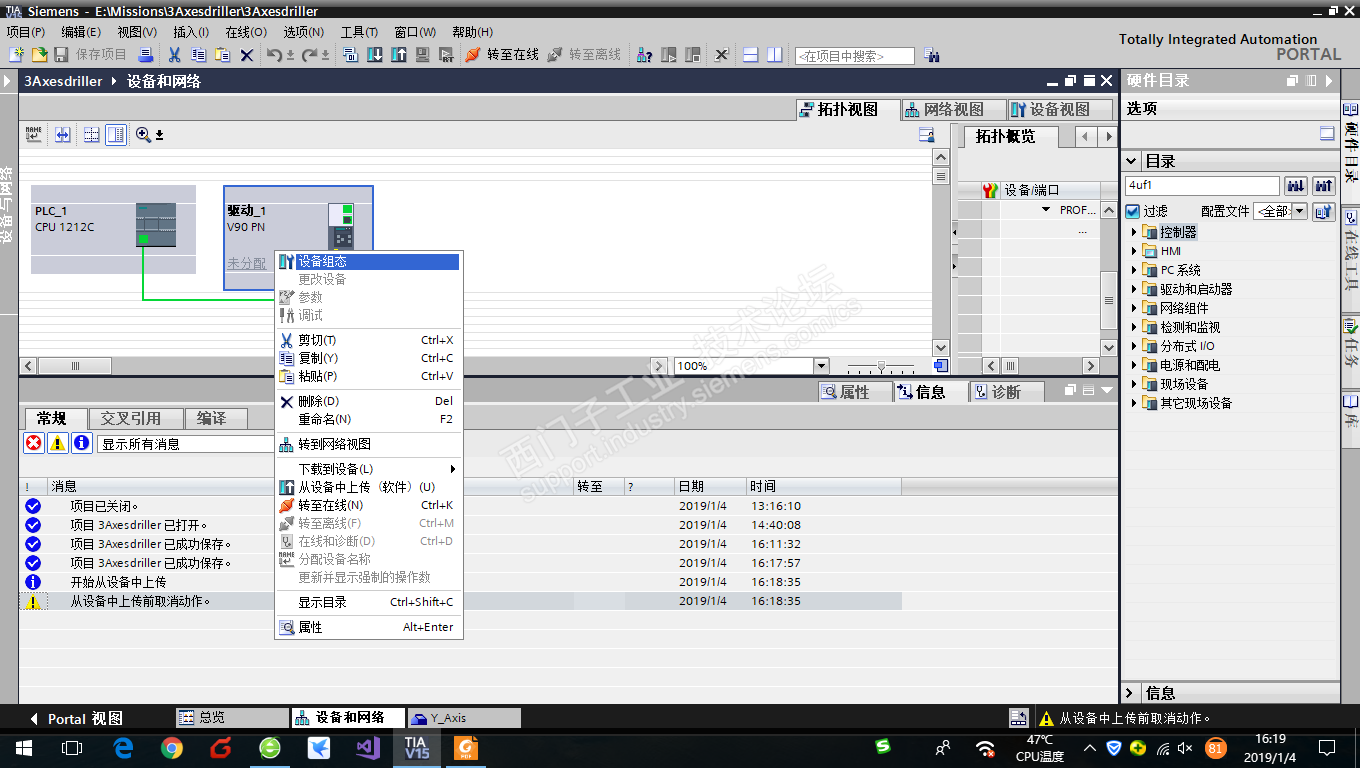1360x768 pixels.
Task: Click the 转至在线 toolbar button
Action: coord(502,55)
